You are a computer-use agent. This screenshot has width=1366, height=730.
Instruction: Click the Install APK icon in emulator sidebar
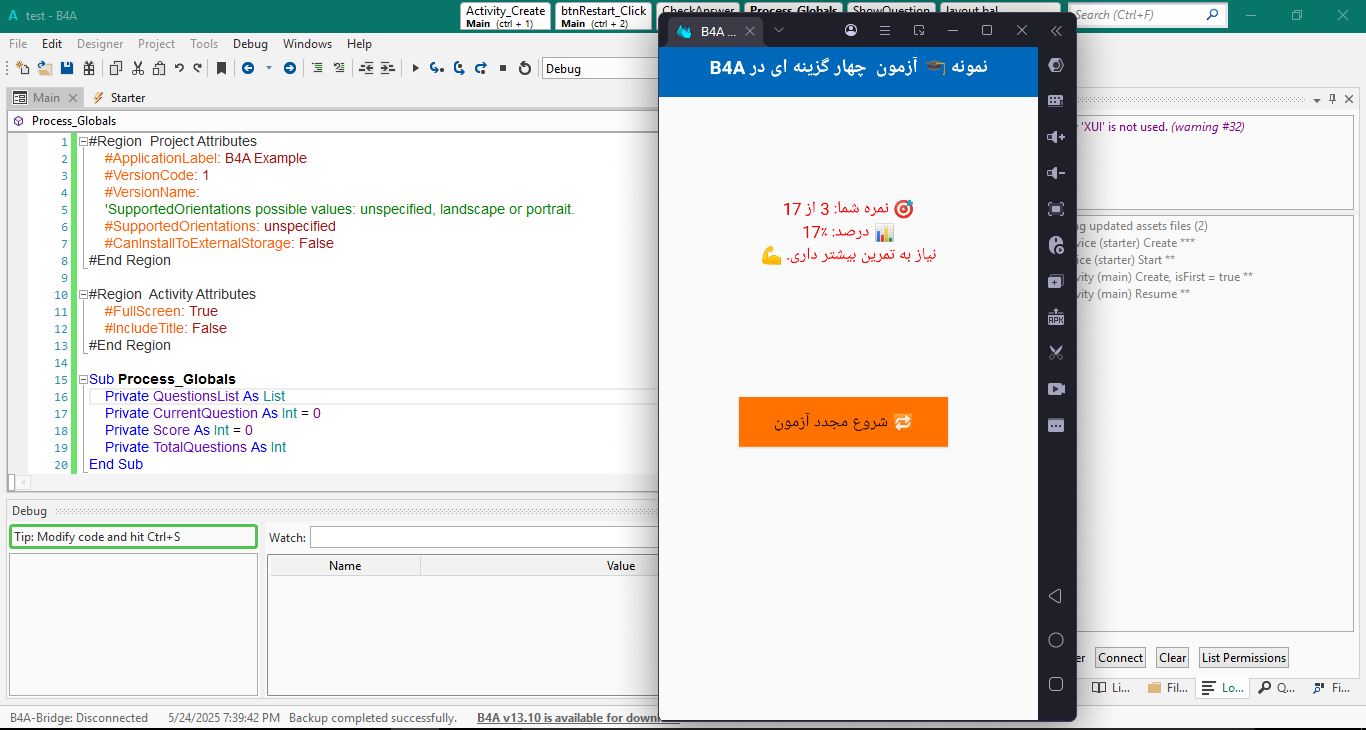coord(1055,317)
